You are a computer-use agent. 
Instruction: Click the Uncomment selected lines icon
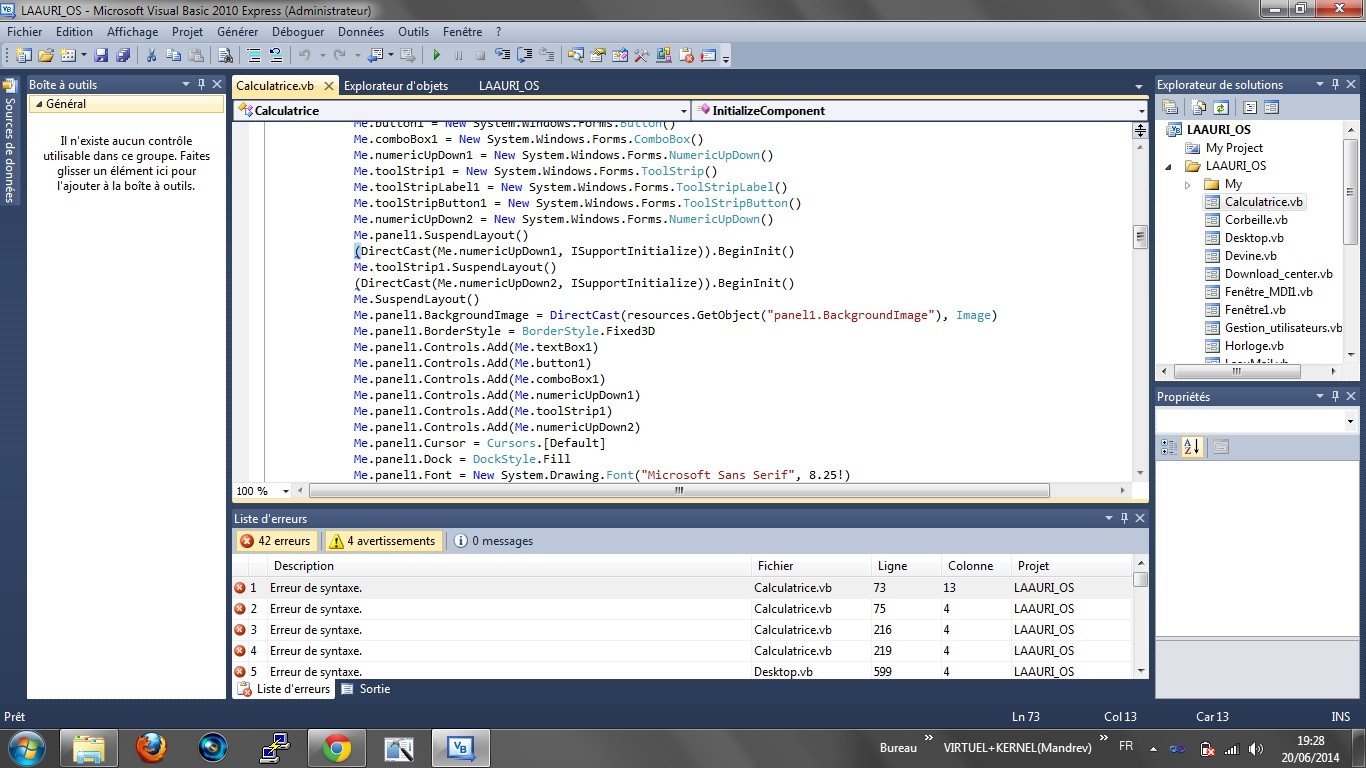[276, 55]
